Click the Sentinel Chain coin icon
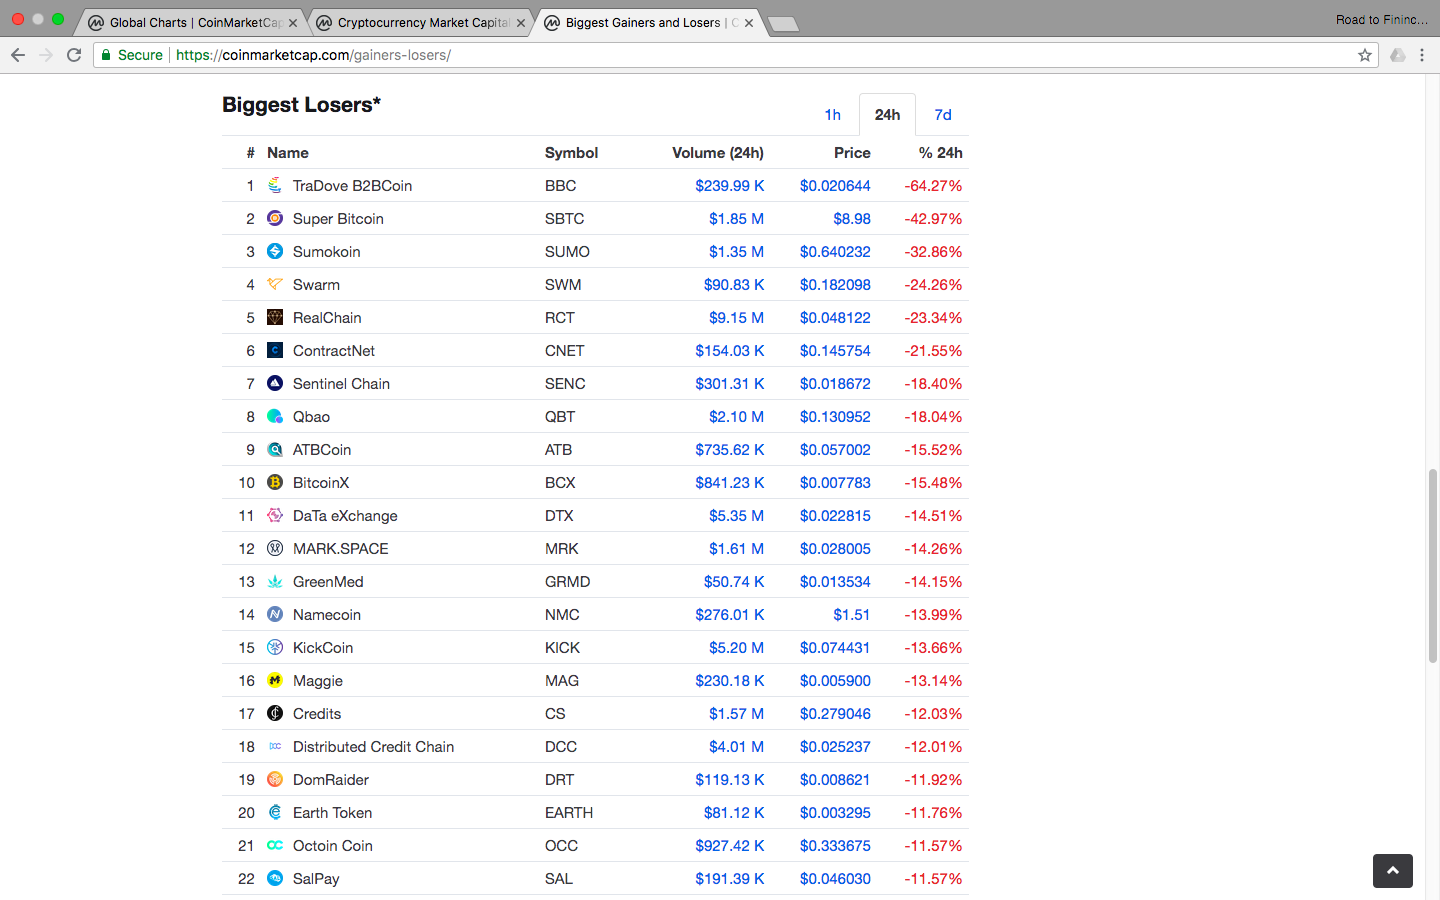The image size is (1440, 900). (275, 383)
